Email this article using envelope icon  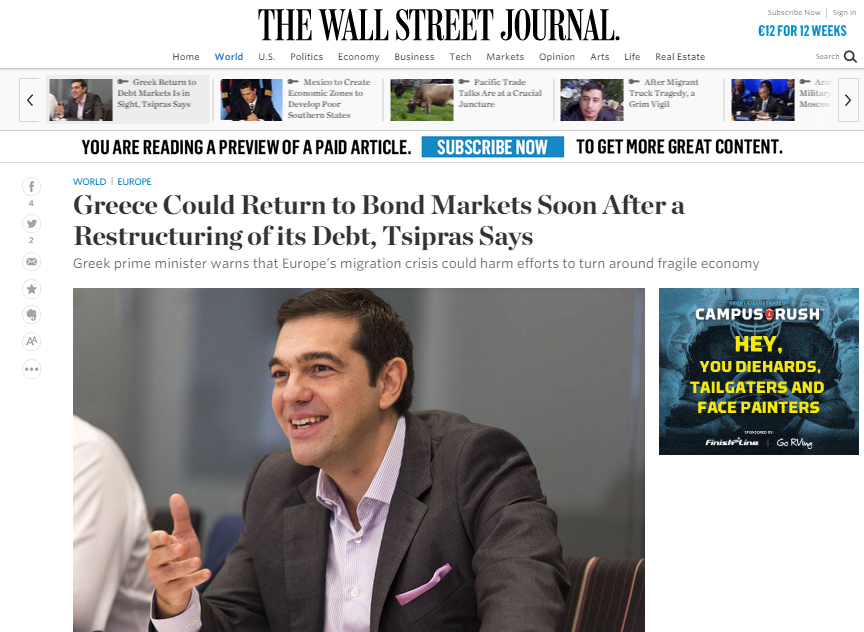coord(31,261)
